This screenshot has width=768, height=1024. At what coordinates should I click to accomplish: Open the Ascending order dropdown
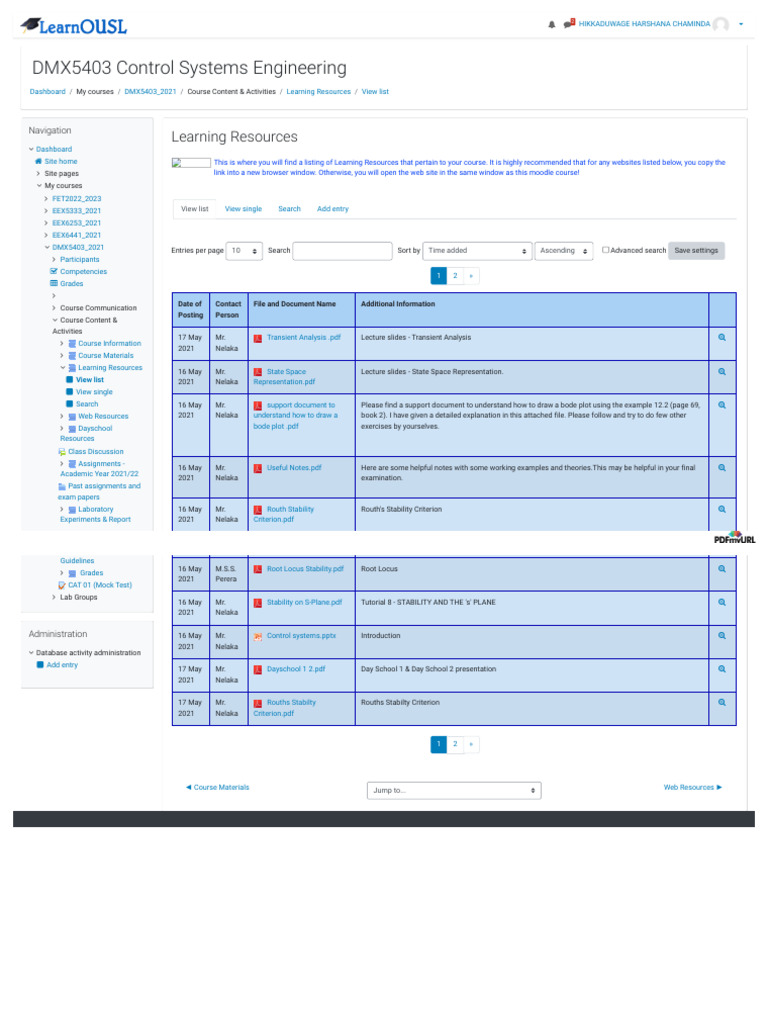[x=564, y=251]
